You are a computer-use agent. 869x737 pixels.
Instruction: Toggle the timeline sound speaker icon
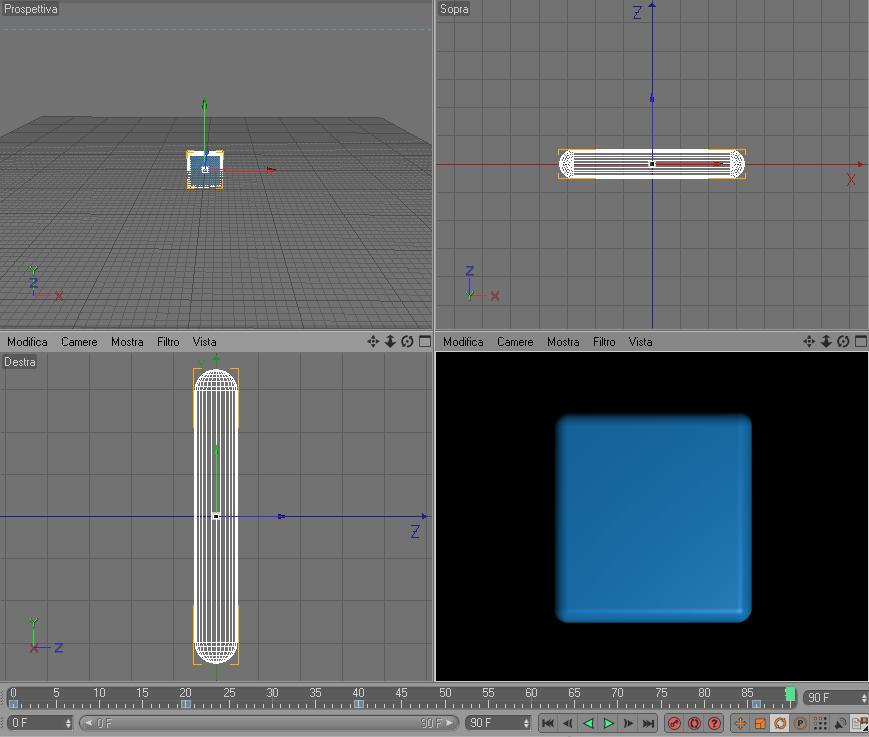[840, 723]
